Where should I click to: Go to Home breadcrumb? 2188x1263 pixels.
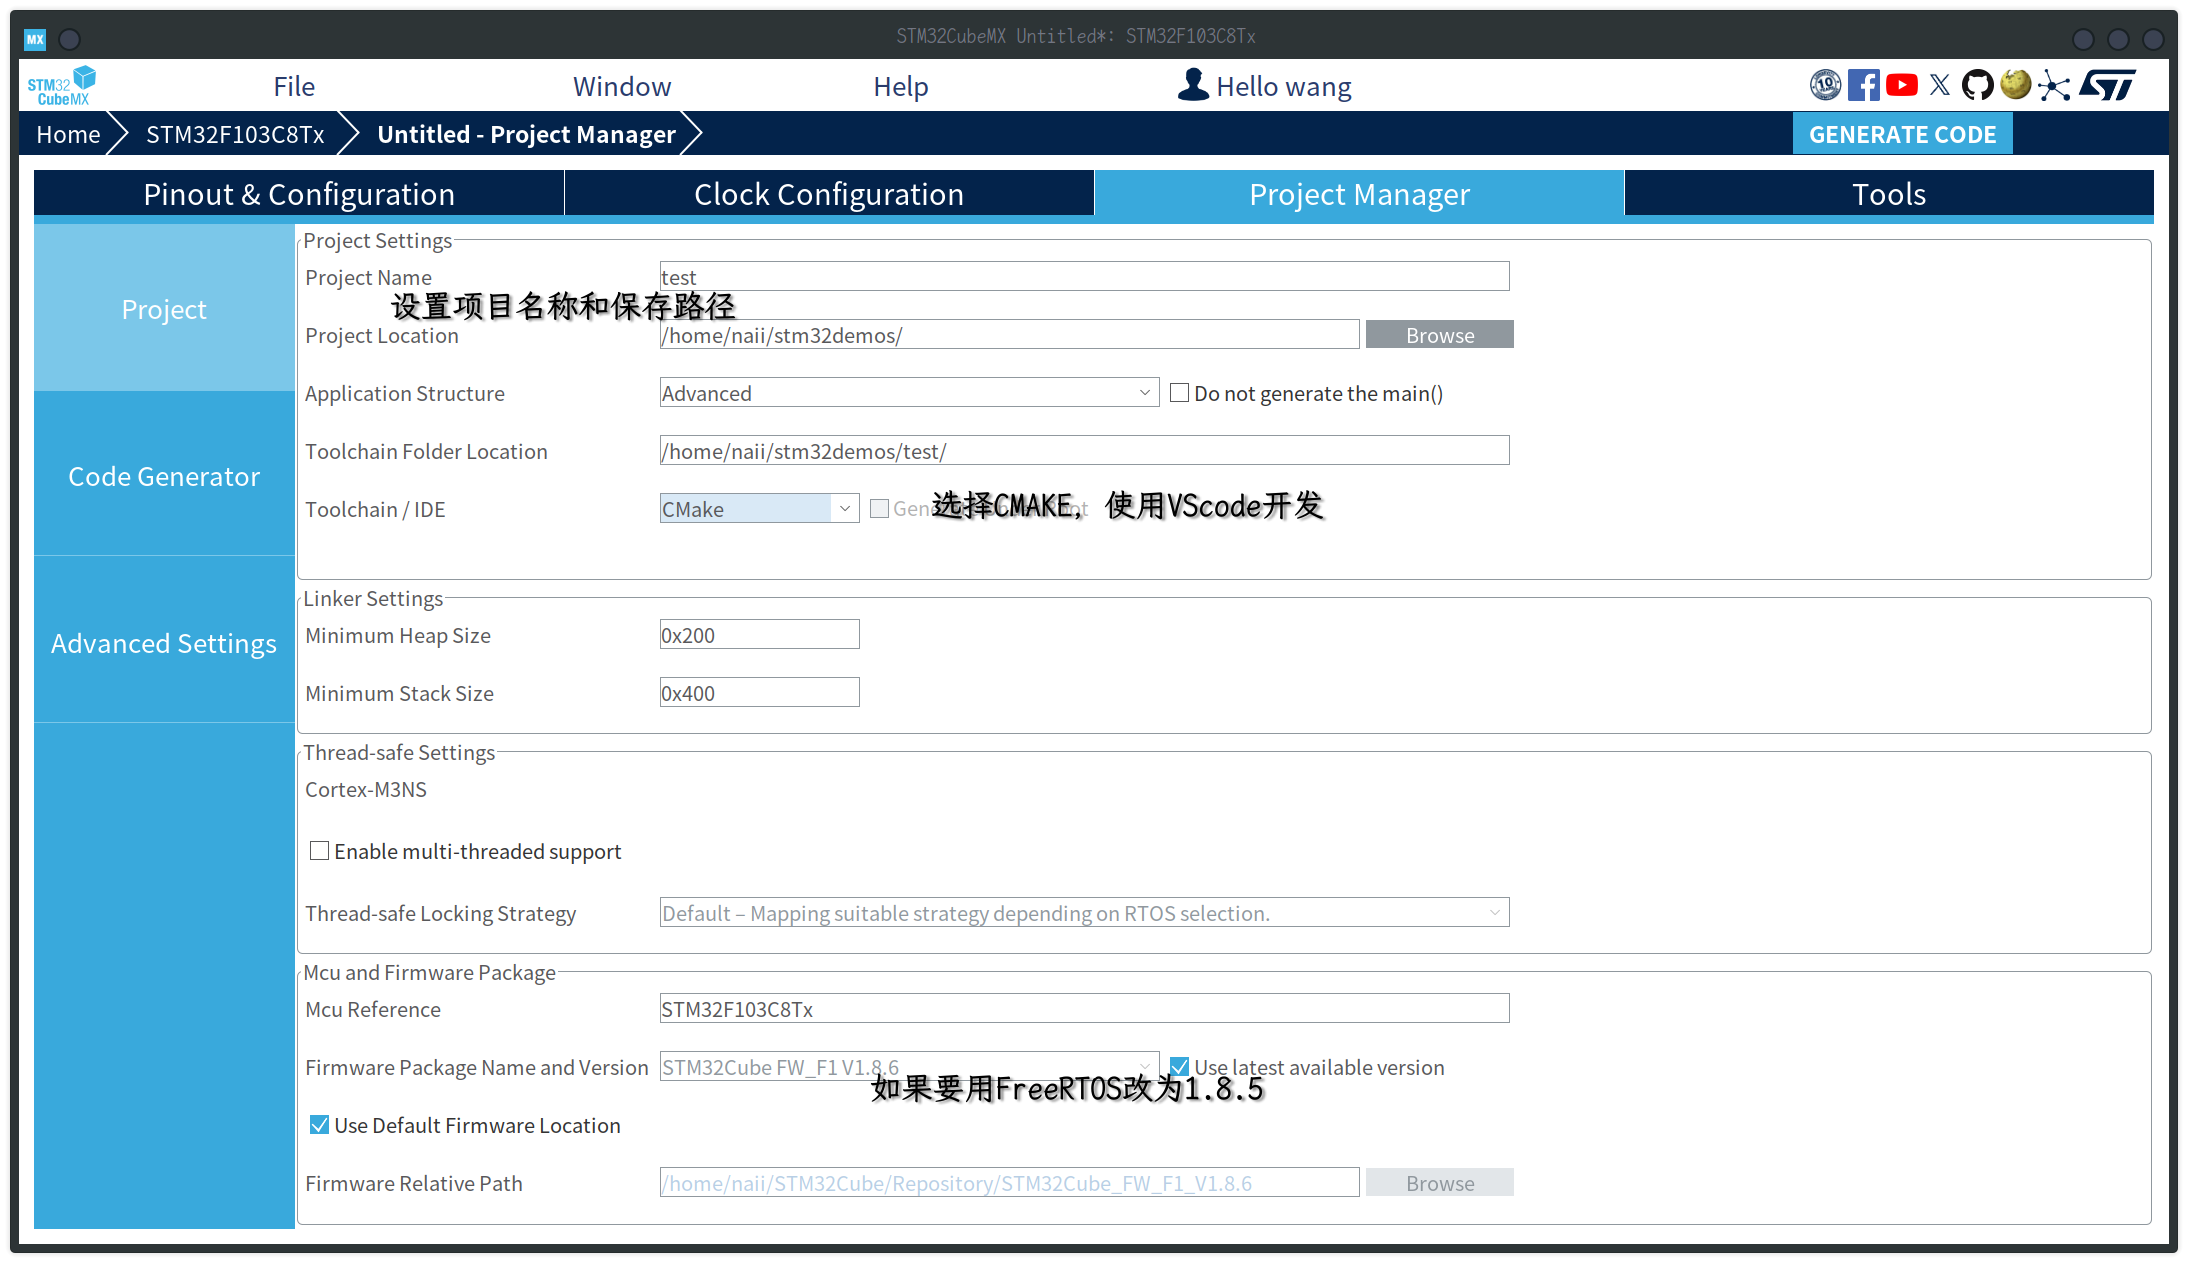[x=68, y=134]
